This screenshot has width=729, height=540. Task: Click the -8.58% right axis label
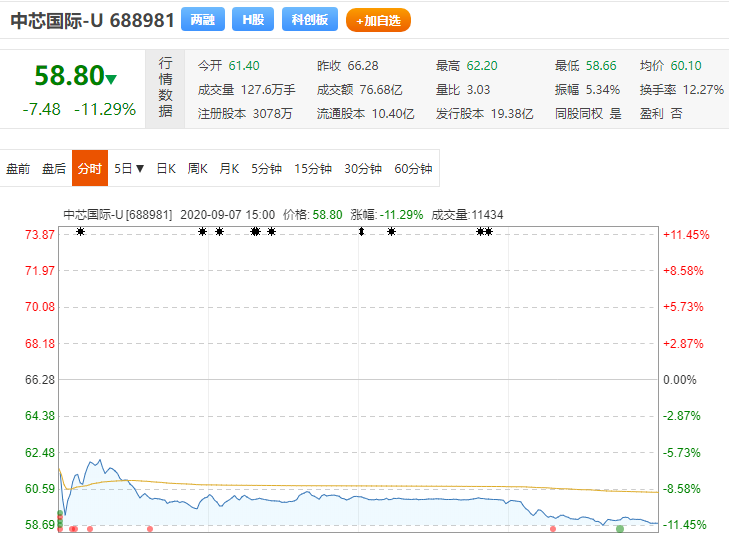(682, 489)
